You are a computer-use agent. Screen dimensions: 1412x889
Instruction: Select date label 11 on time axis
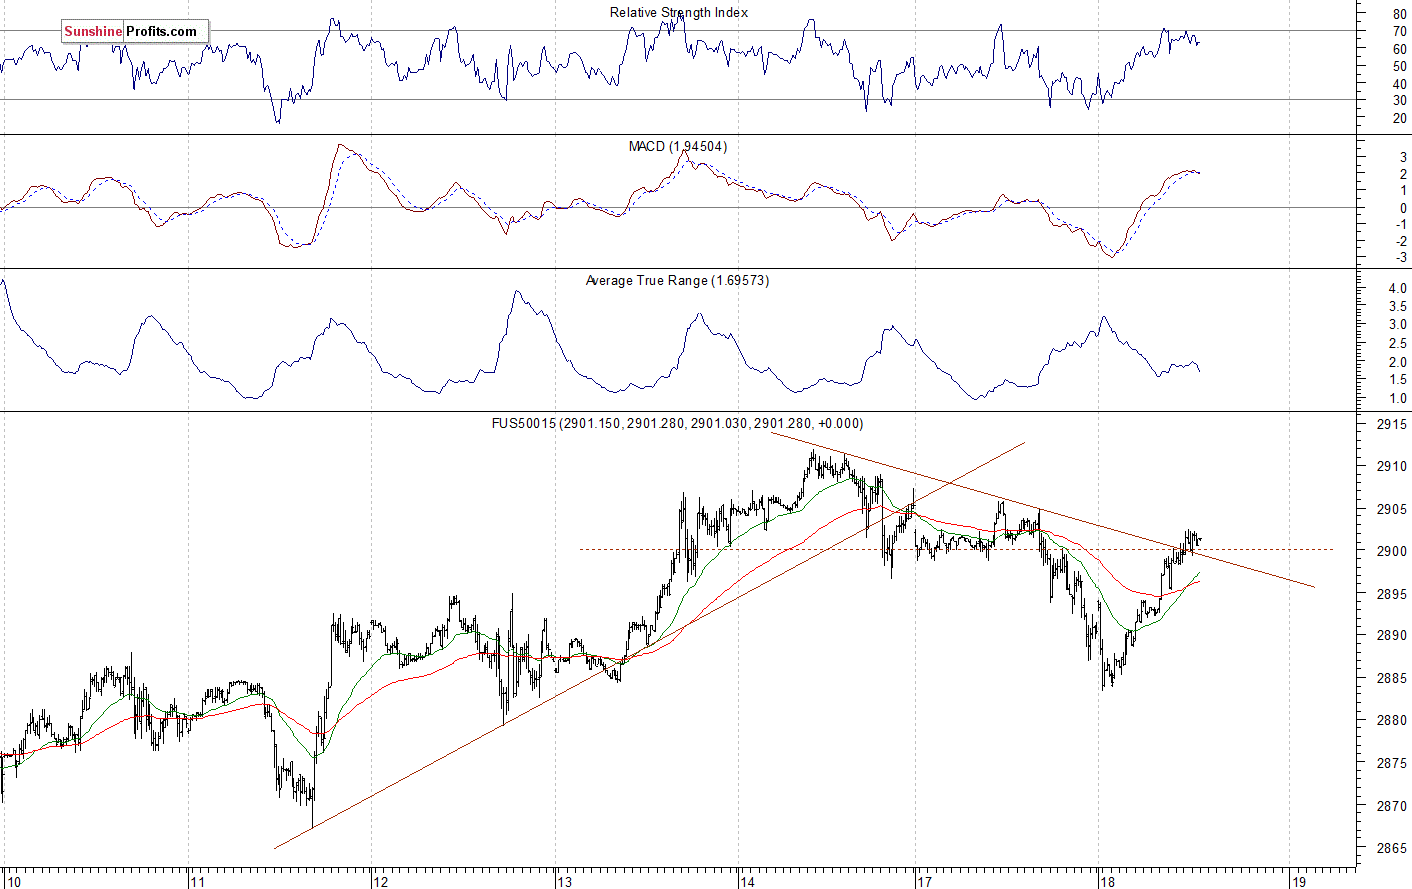click(198, 881)
